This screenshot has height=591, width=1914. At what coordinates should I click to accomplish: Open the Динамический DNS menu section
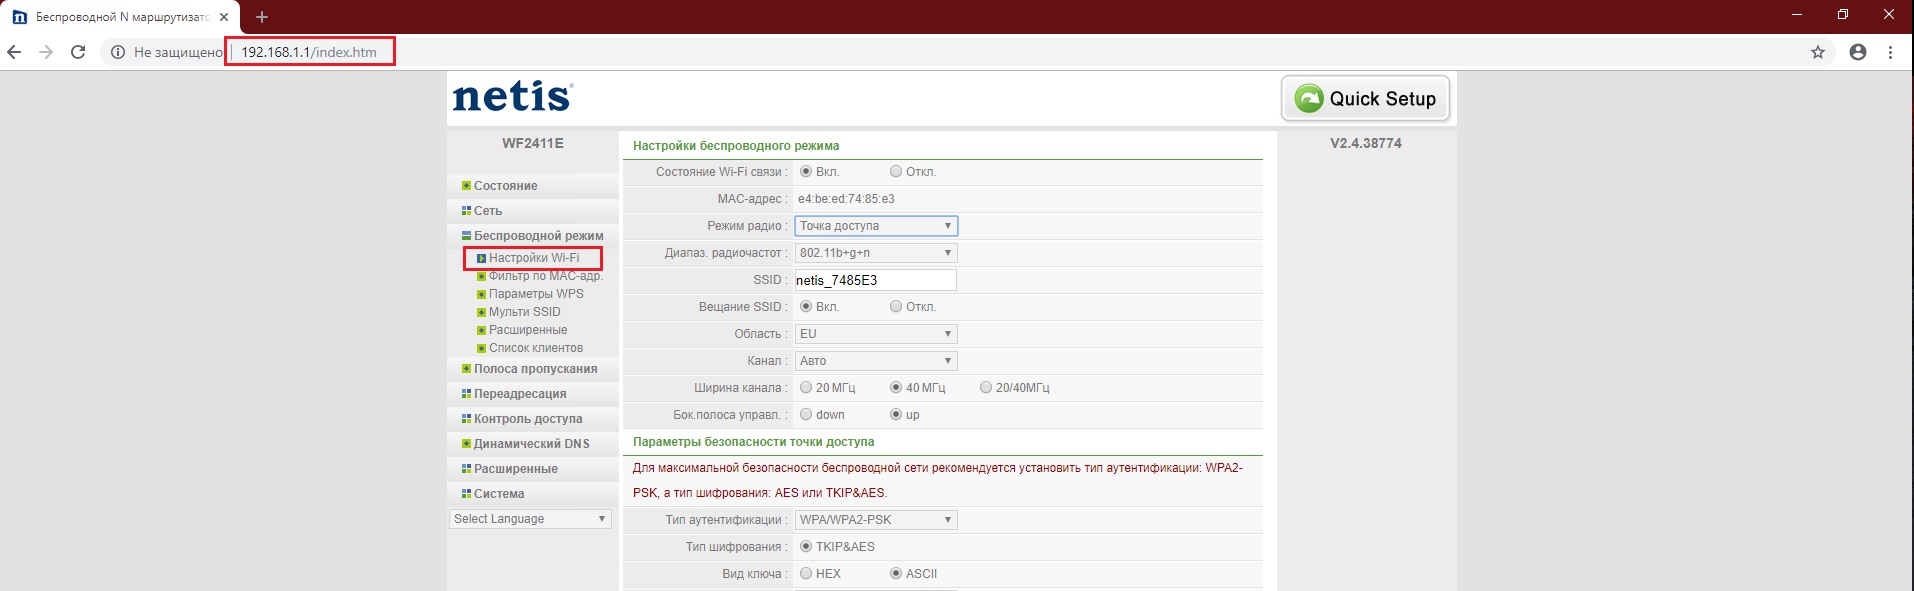pos(531,444)
